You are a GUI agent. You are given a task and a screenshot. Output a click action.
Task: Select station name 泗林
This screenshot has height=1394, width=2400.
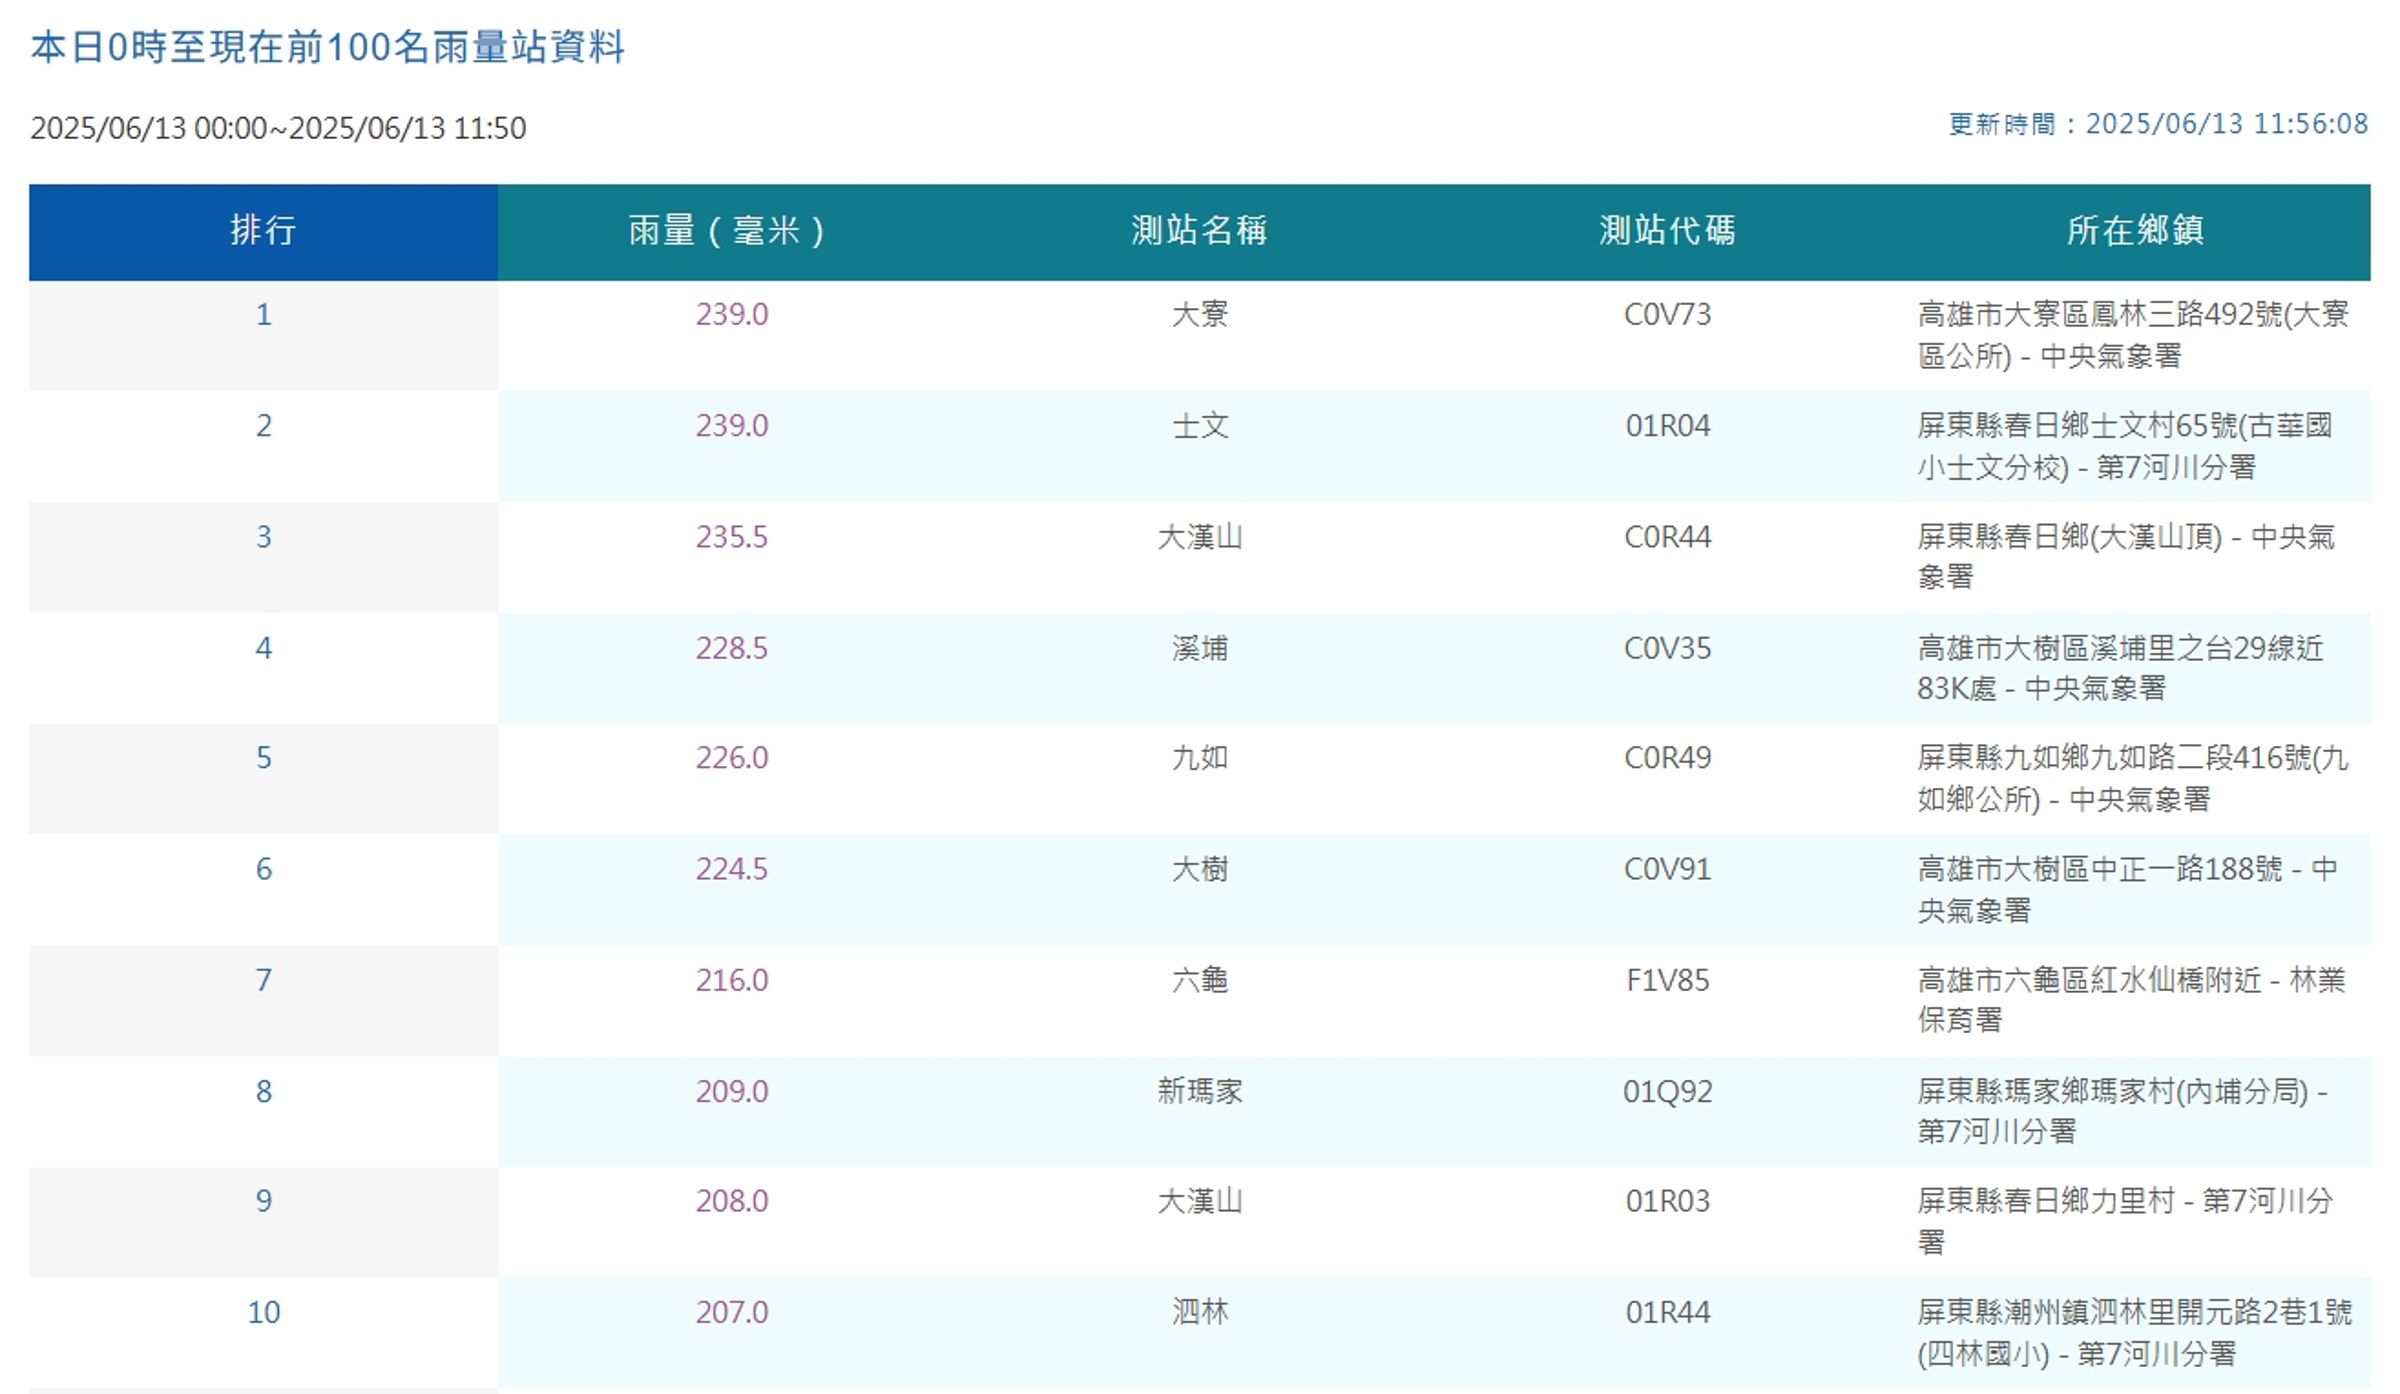click(1200, 1312)
